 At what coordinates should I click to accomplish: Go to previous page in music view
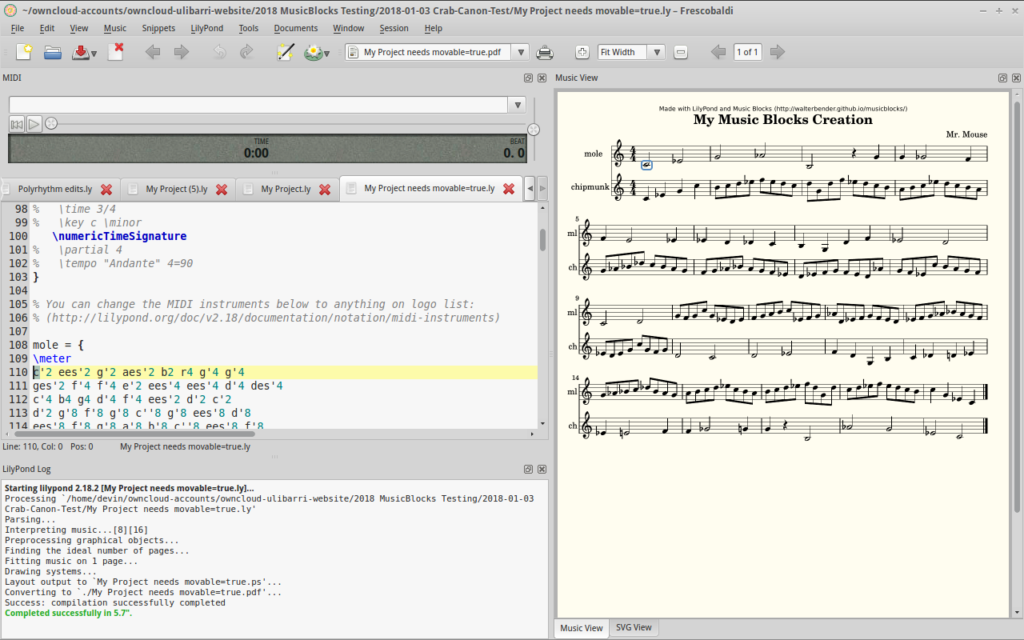point(717,52)
